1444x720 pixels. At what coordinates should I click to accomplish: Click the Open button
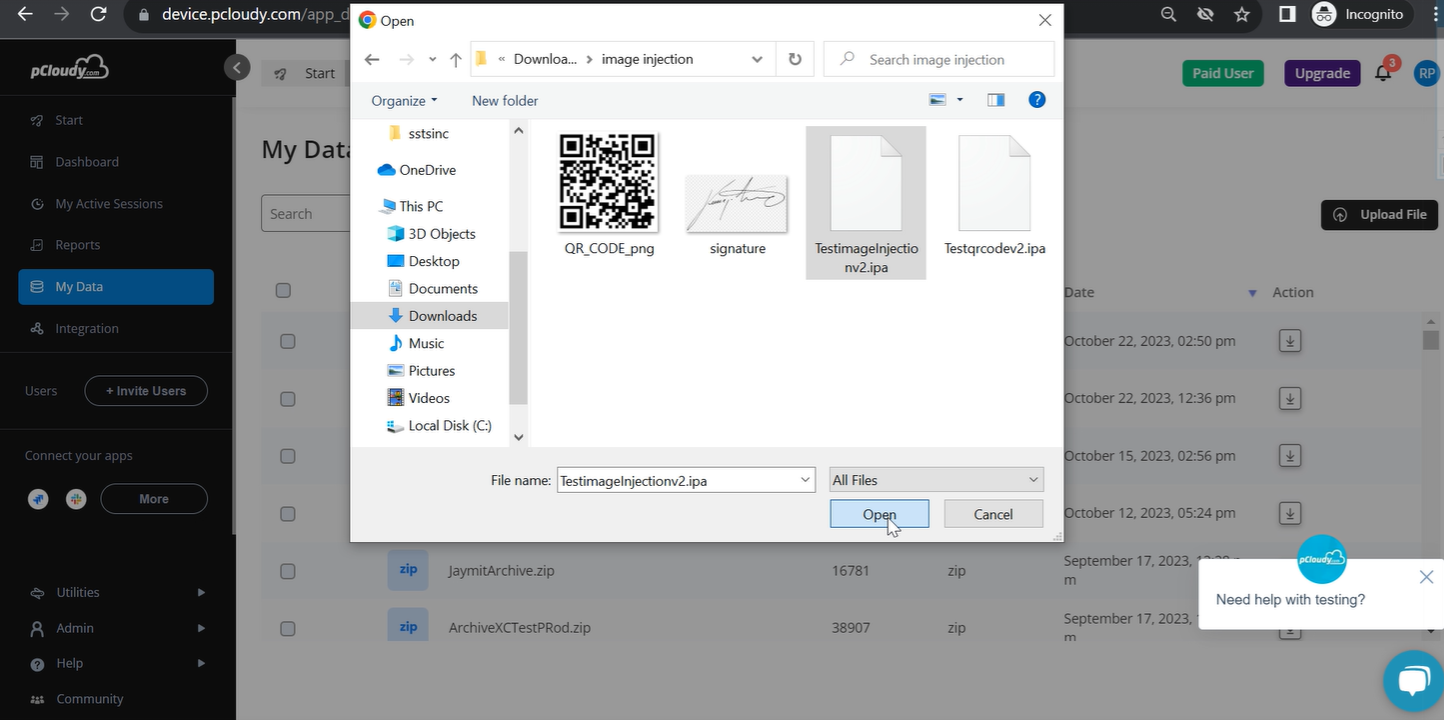coord(879,514)
